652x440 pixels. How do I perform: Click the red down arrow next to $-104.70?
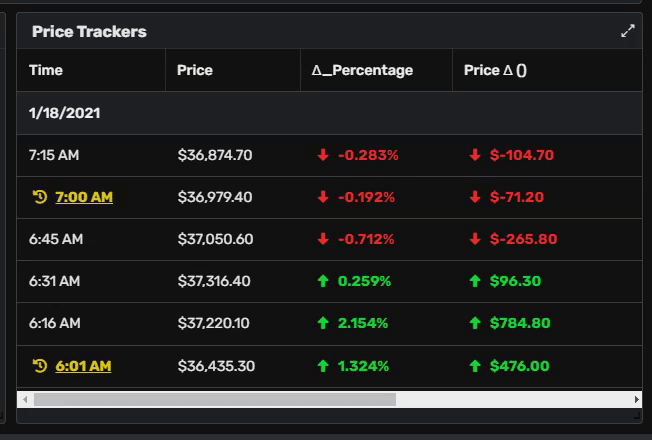tap(475, 155)
